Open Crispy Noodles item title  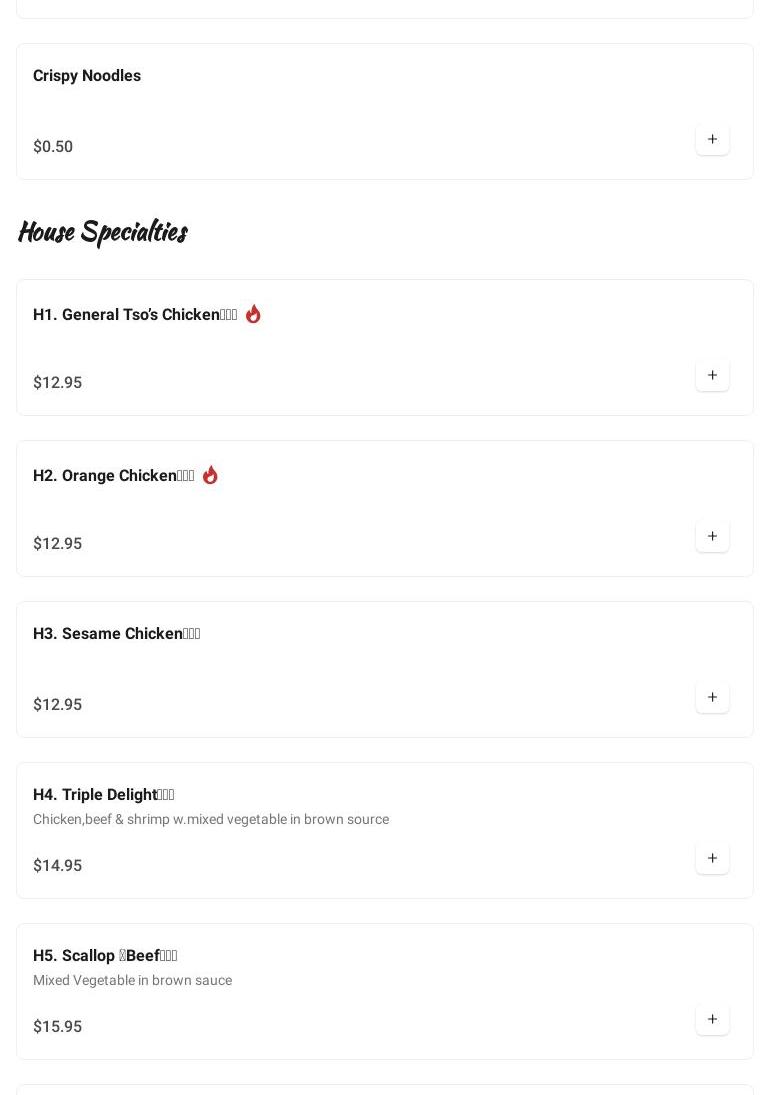87,76
